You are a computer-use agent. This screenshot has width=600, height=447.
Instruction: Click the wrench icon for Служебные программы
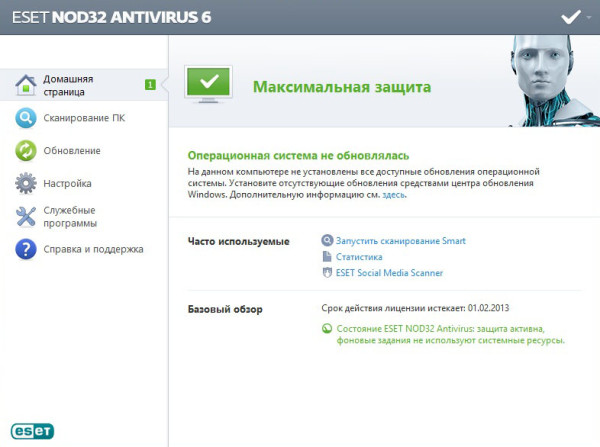[26, 216]
